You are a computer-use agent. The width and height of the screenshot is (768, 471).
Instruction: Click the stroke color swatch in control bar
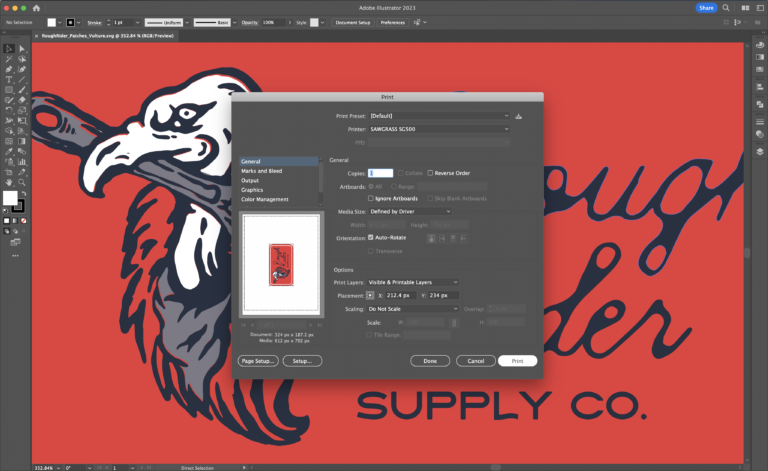[x=71, y=23]
